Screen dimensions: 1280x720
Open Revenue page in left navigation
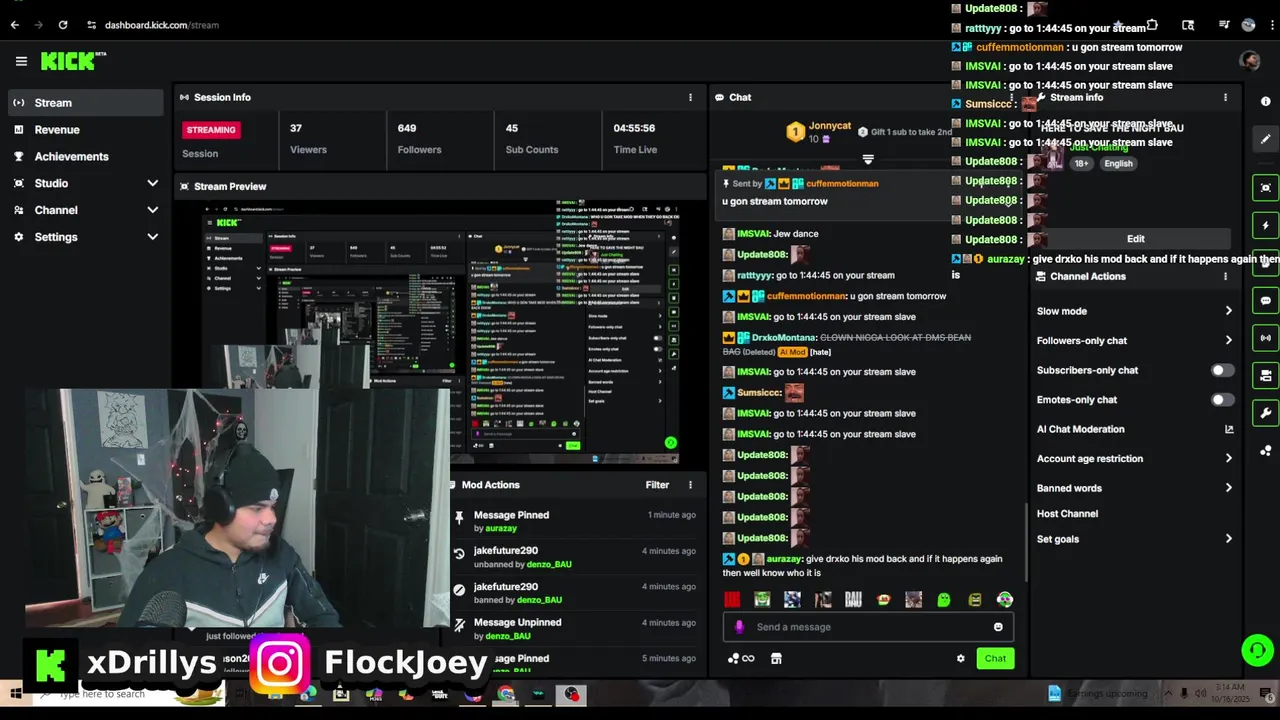coord(86,129)
